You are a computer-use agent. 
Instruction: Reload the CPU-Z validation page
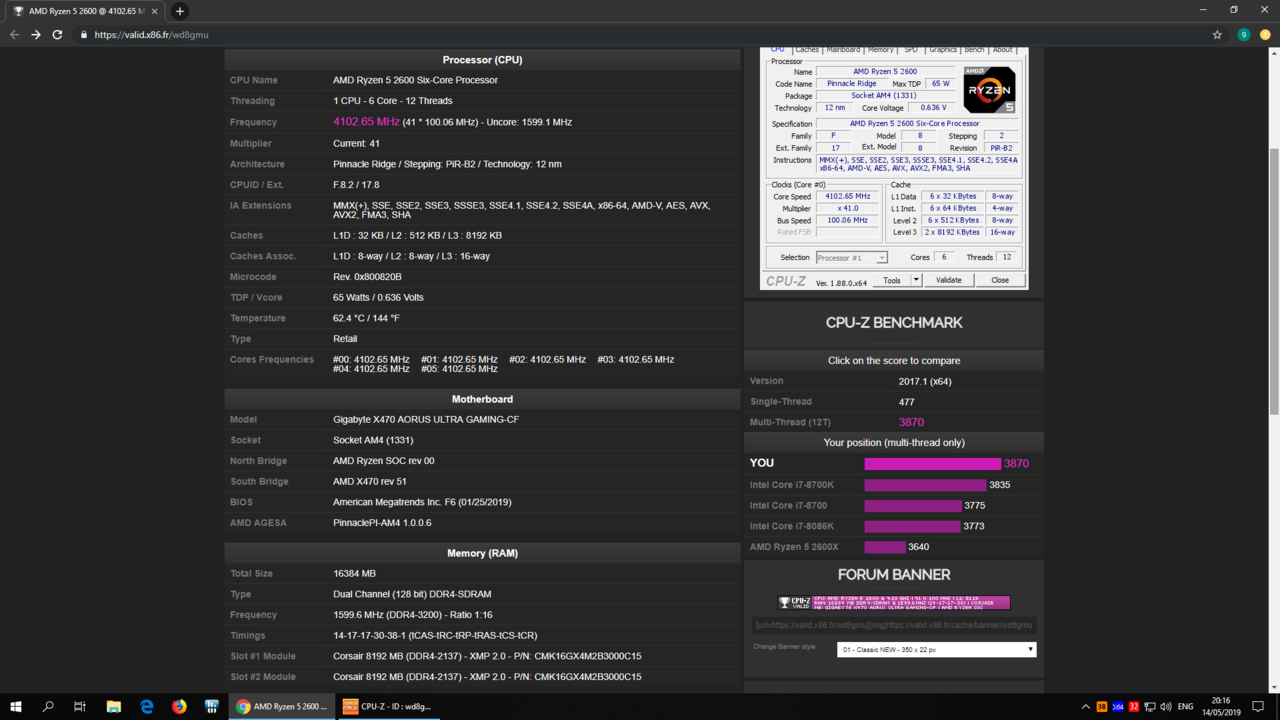[x=58, y=34]
